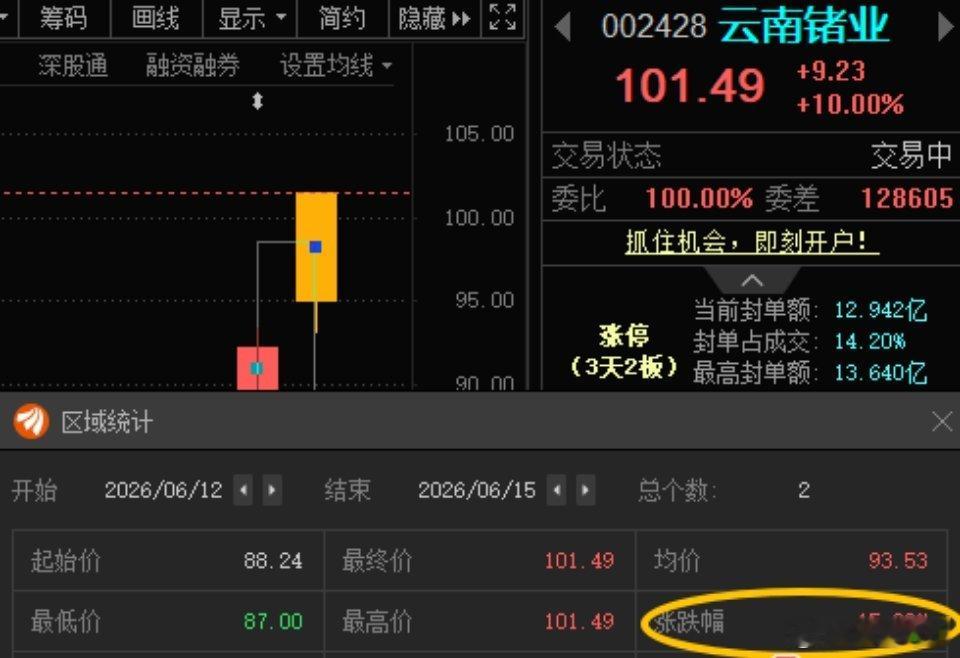This screenshot has width=960, height=658.
Task: Open the 筹码 chip distribution view
Action: (x=64, y=18)
